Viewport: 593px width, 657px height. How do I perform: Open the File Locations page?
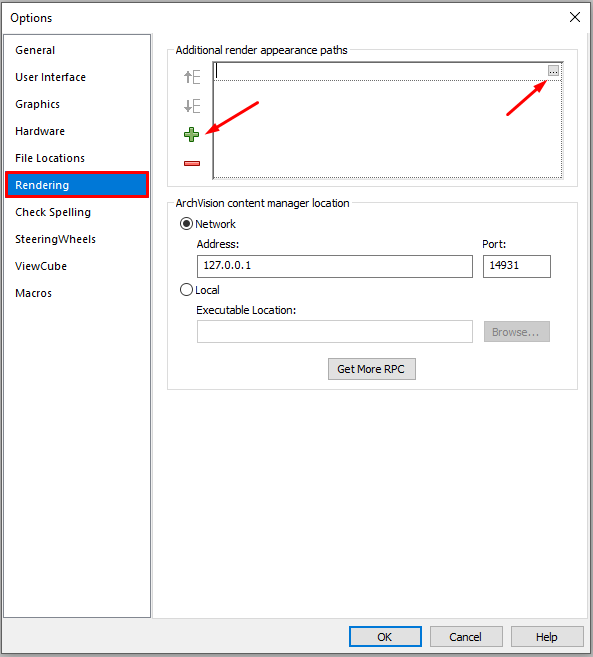pyautogui.click(x=77, y=158)
